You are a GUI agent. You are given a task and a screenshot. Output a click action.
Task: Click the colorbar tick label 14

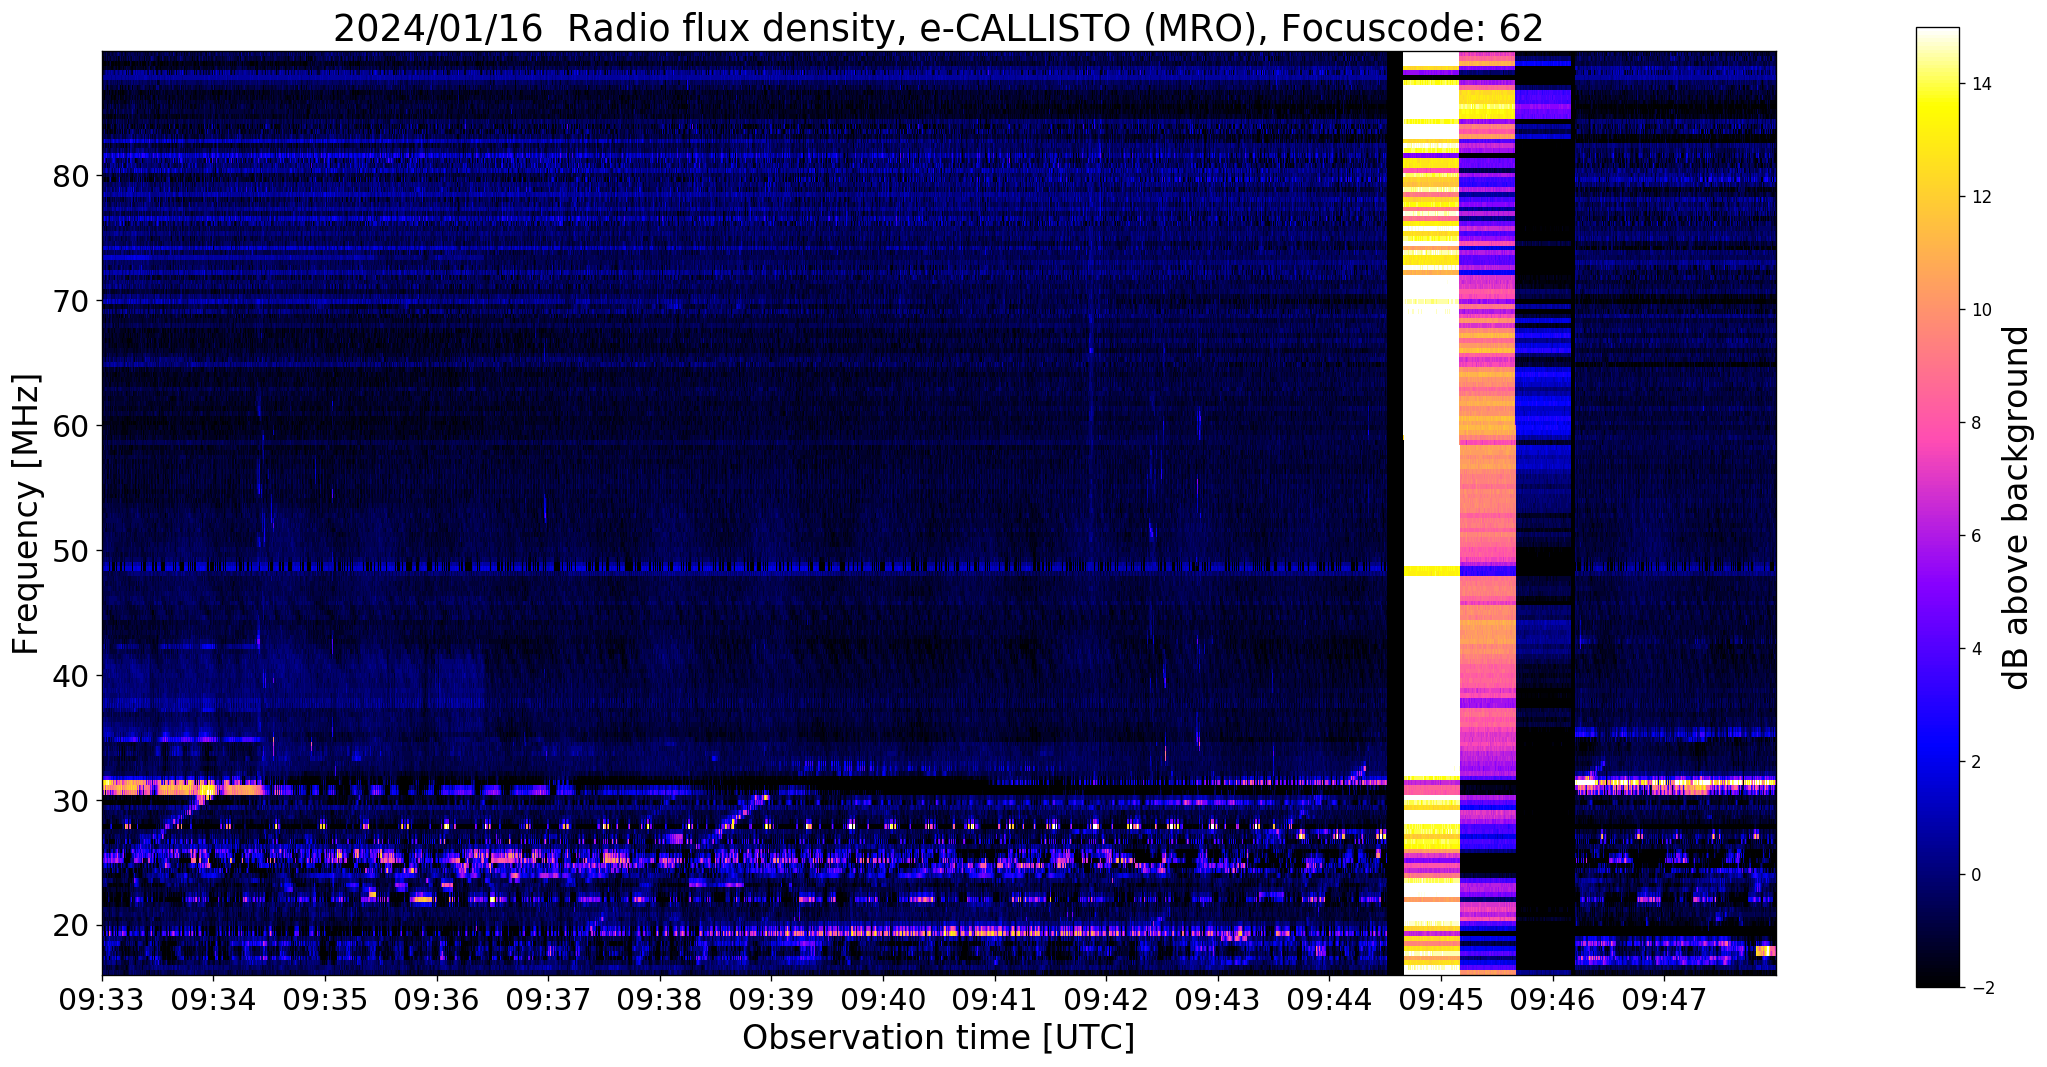pos(1980,84)
